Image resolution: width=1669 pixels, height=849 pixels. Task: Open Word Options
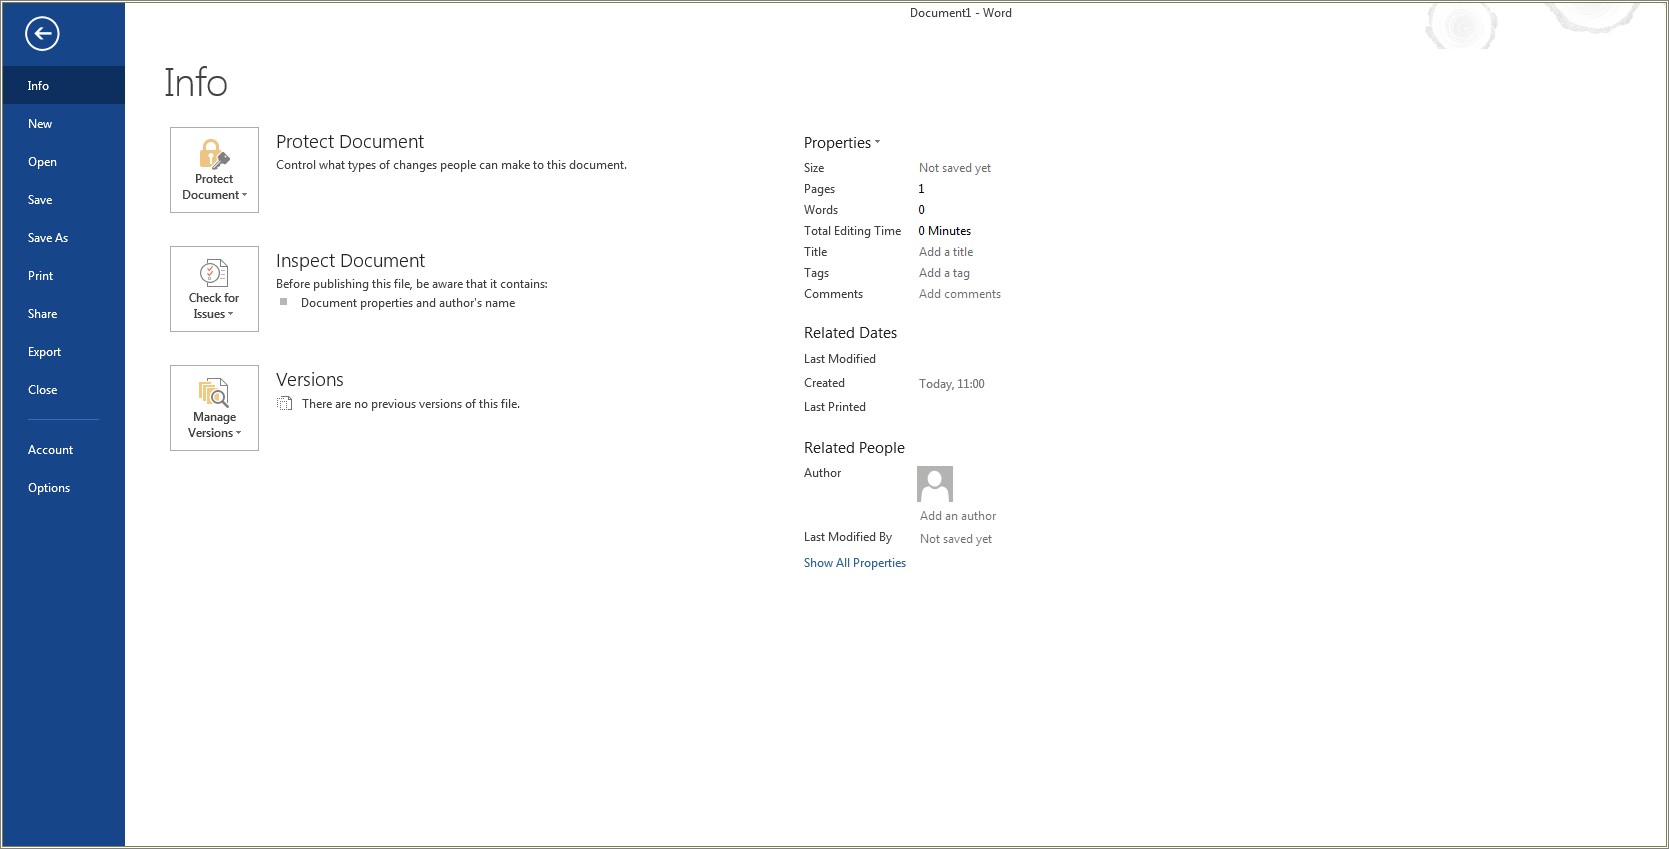63,488
